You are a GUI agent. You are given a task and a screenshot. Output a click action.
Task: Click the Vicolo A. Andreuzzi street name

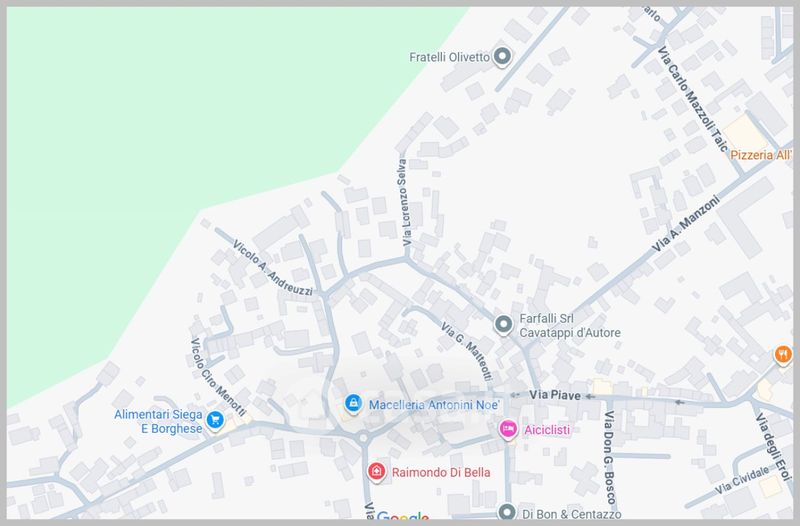pyautogui.click(x=271, y=267)
